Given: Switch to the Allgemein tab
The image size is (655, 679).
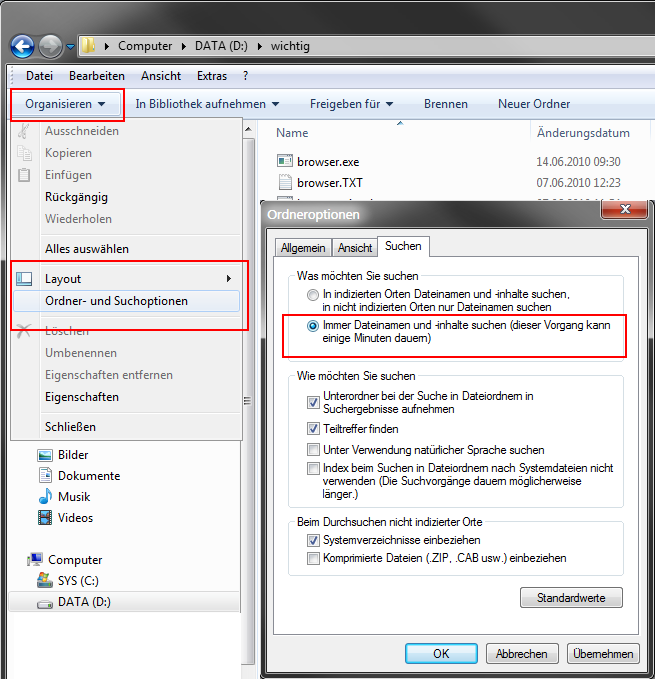Looking at the screenshot, I should point(303,248).
